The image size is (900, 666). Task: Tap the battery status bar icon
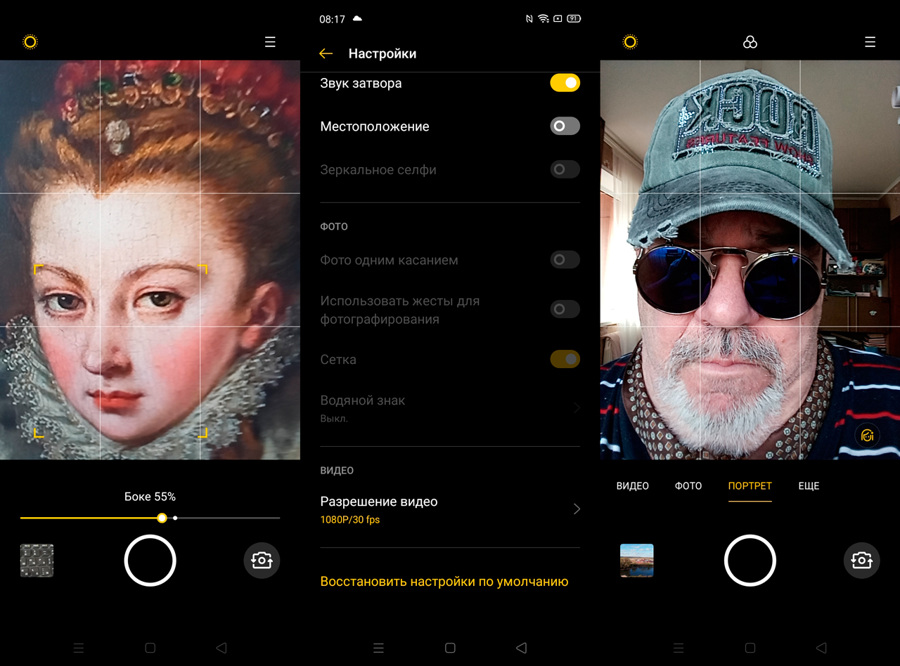point(573,19)
